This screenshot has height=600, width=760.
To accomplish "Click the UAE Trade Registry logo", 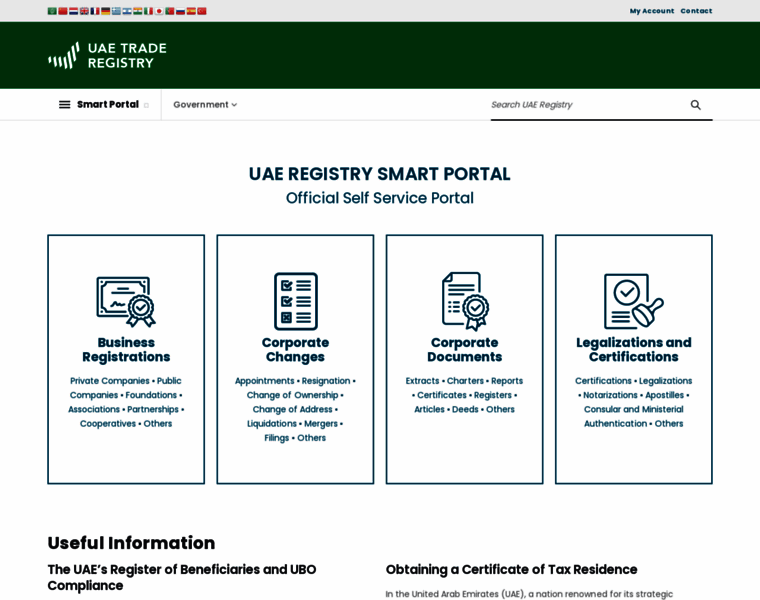I will tap(107, 55).
